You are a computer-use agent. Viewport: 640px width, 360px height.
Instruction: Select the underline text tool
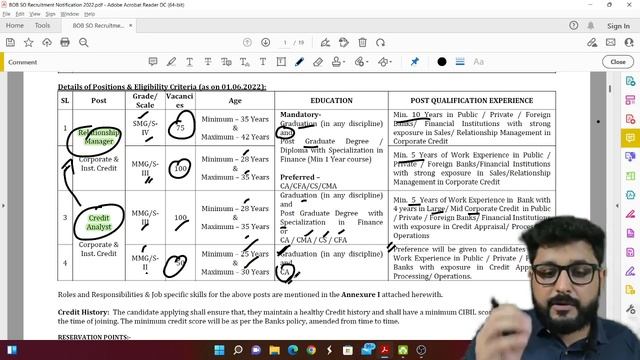pos(189,62)
